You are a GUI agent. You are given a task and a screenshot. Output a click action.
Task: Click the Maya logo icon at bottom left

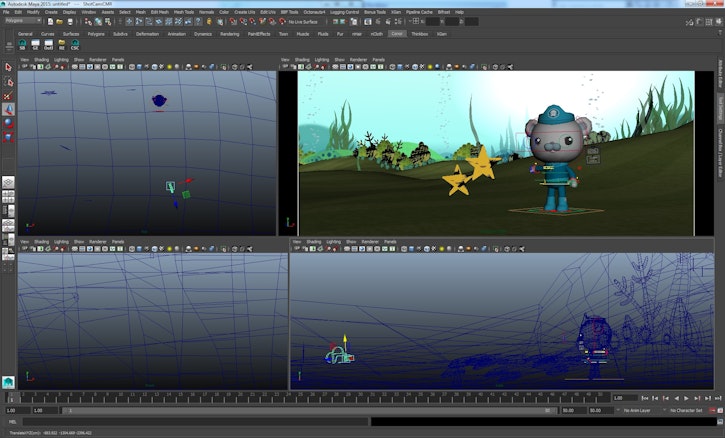tap(8, 381)
